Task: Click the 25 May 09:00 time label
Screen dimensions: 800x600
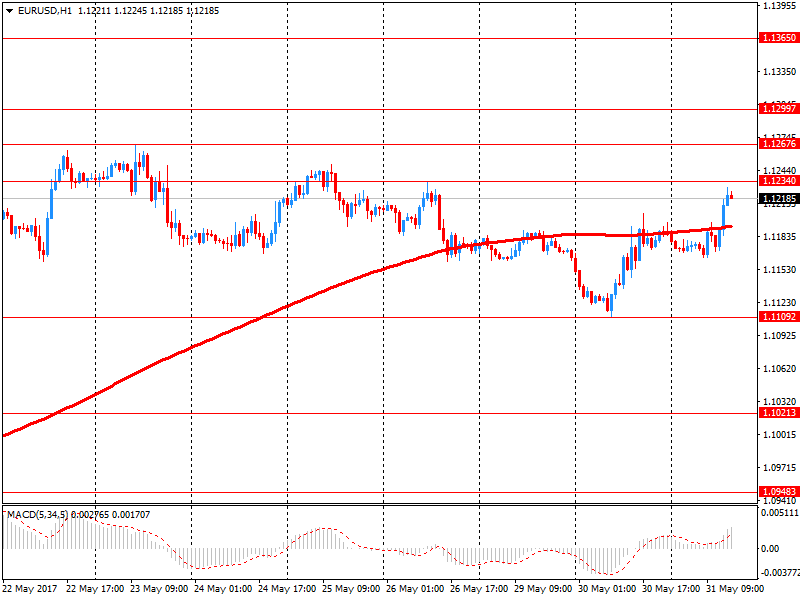Action: click(x=351, y=589)
